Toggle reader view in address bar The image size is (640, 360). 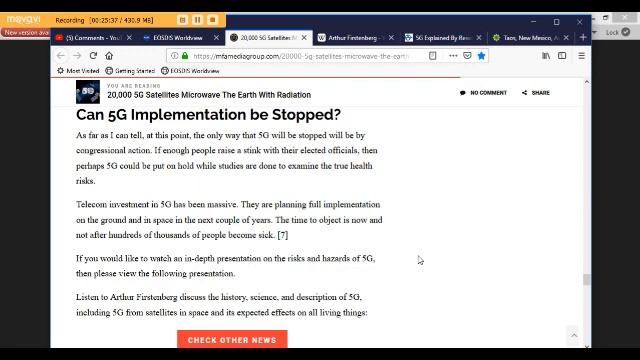(x=433, y=56)
